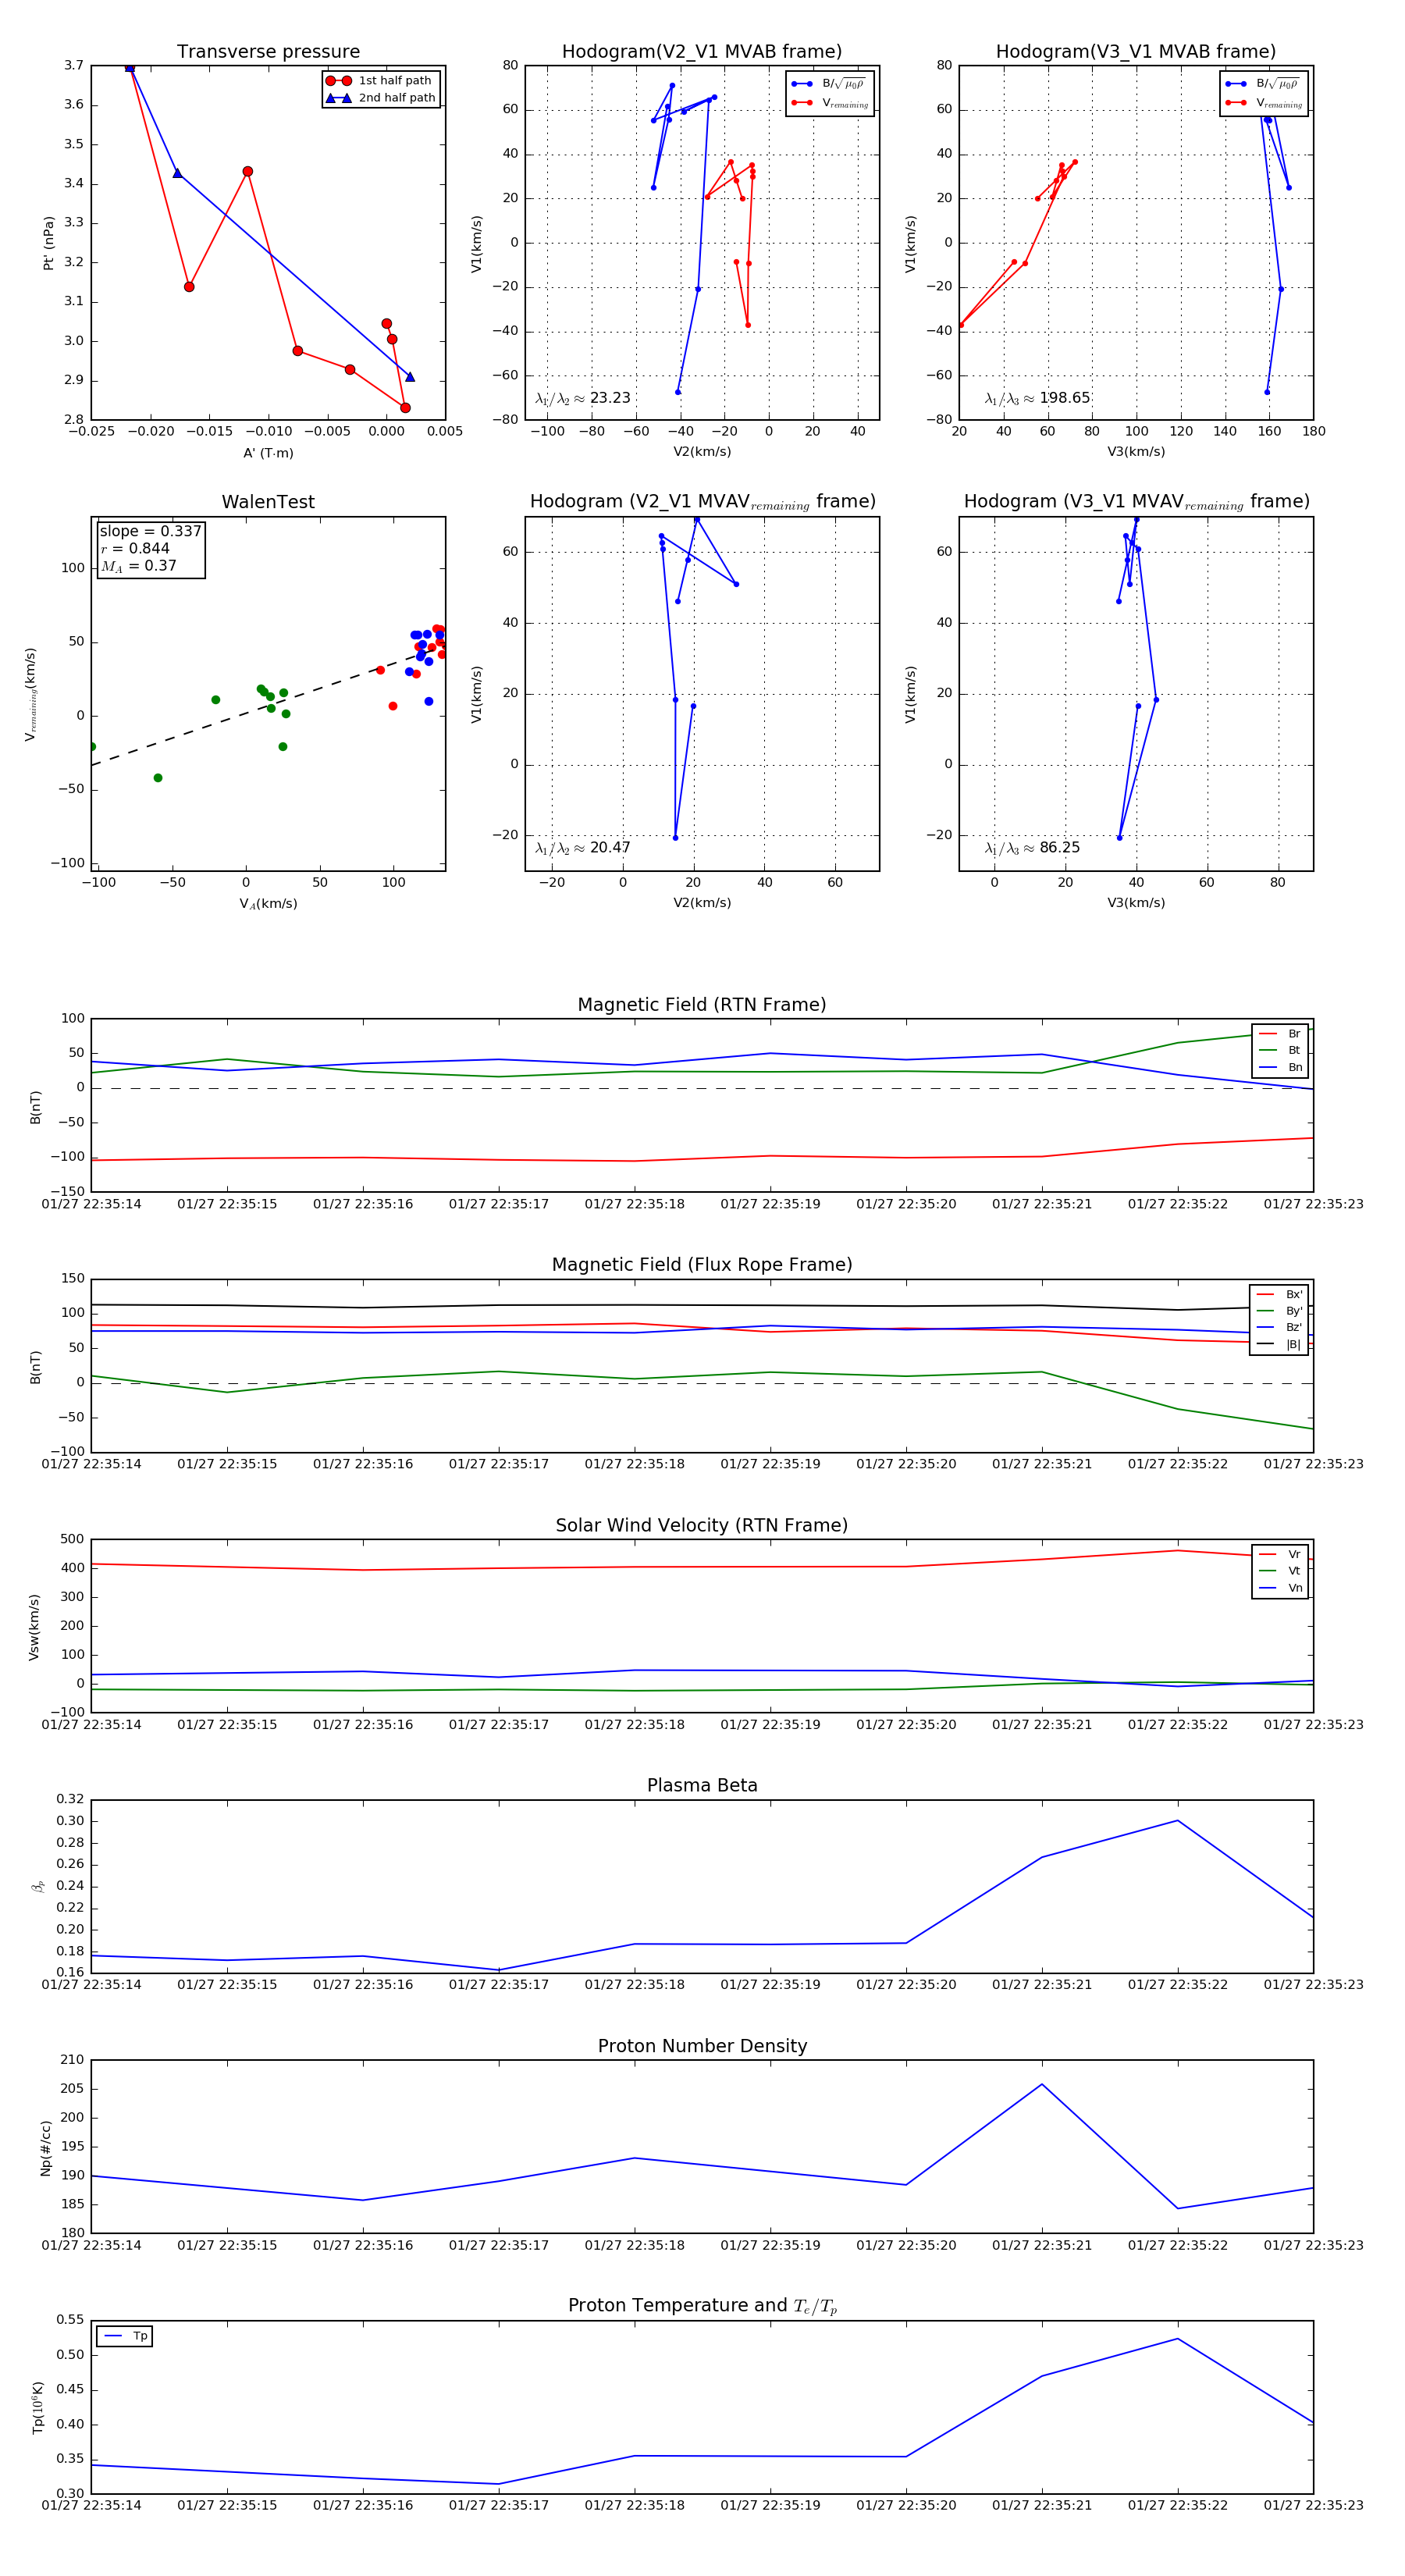Click the 'Proton Temperature and Te/Tp' title
Image resolution: width=1405 pixels, height=2576 pixels.
point(702,2306)
